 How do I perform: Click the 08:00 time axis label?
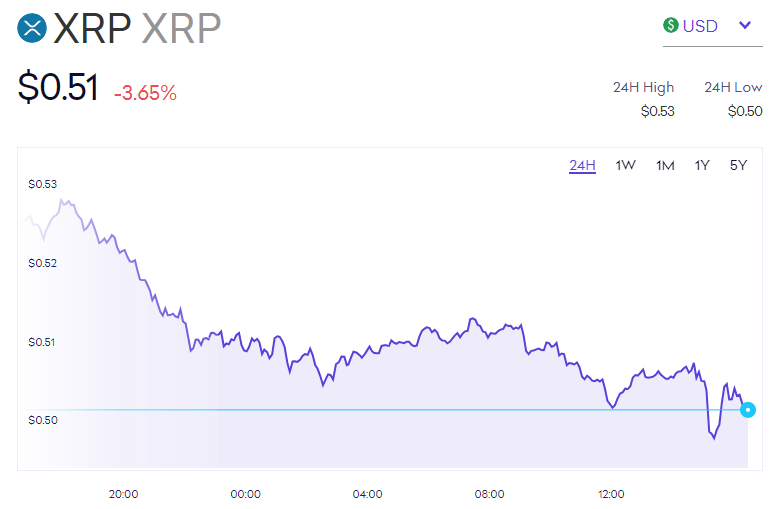(489, 494)
